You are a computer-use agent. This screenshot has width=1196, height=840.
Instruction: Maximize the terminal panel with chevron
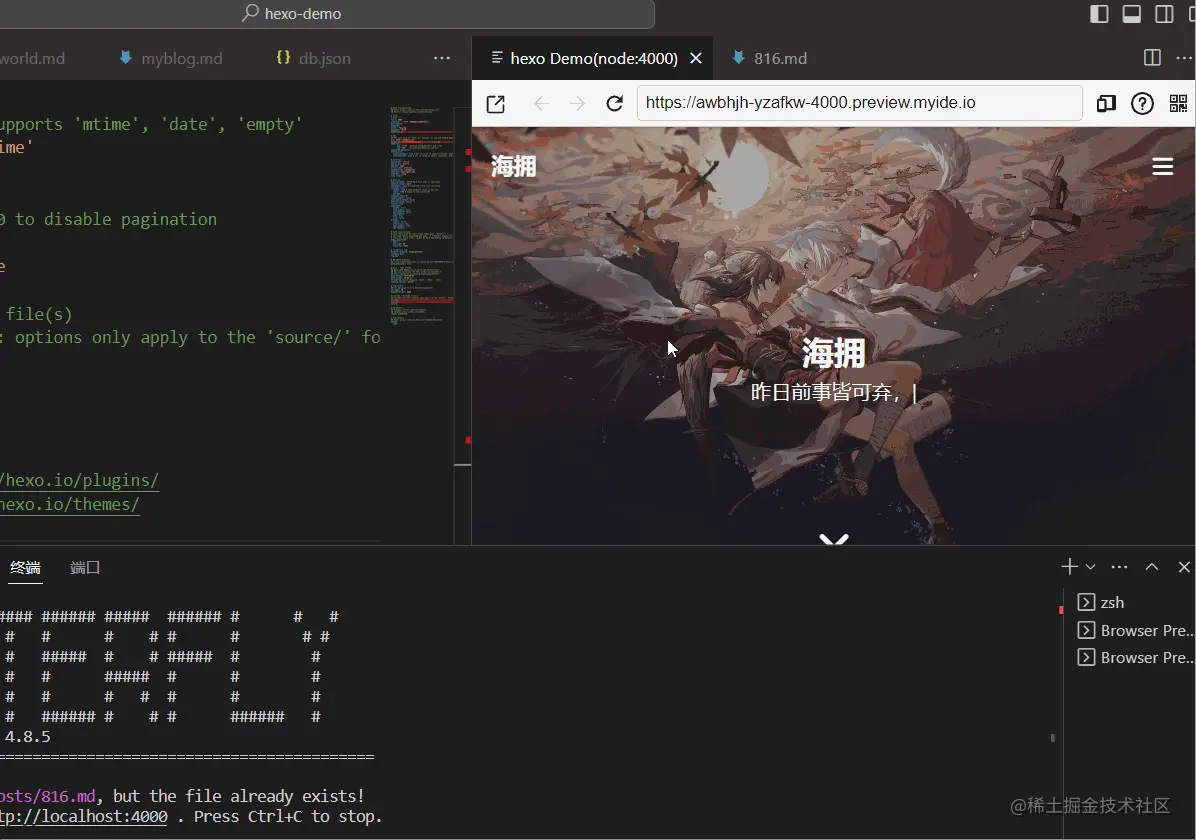[x=1152, y=567]
